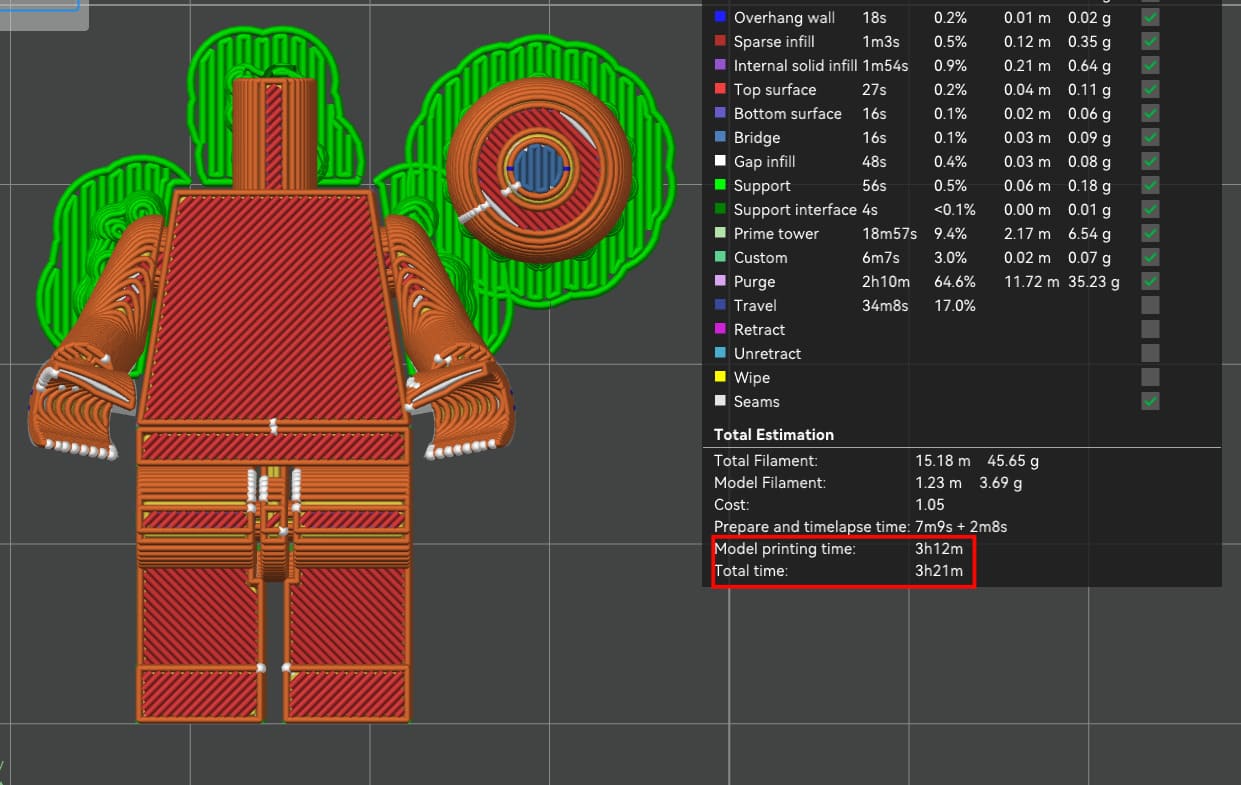
Task: Hide Bottom surface lines via its checkbox
Action: [x=1150, y=113]
